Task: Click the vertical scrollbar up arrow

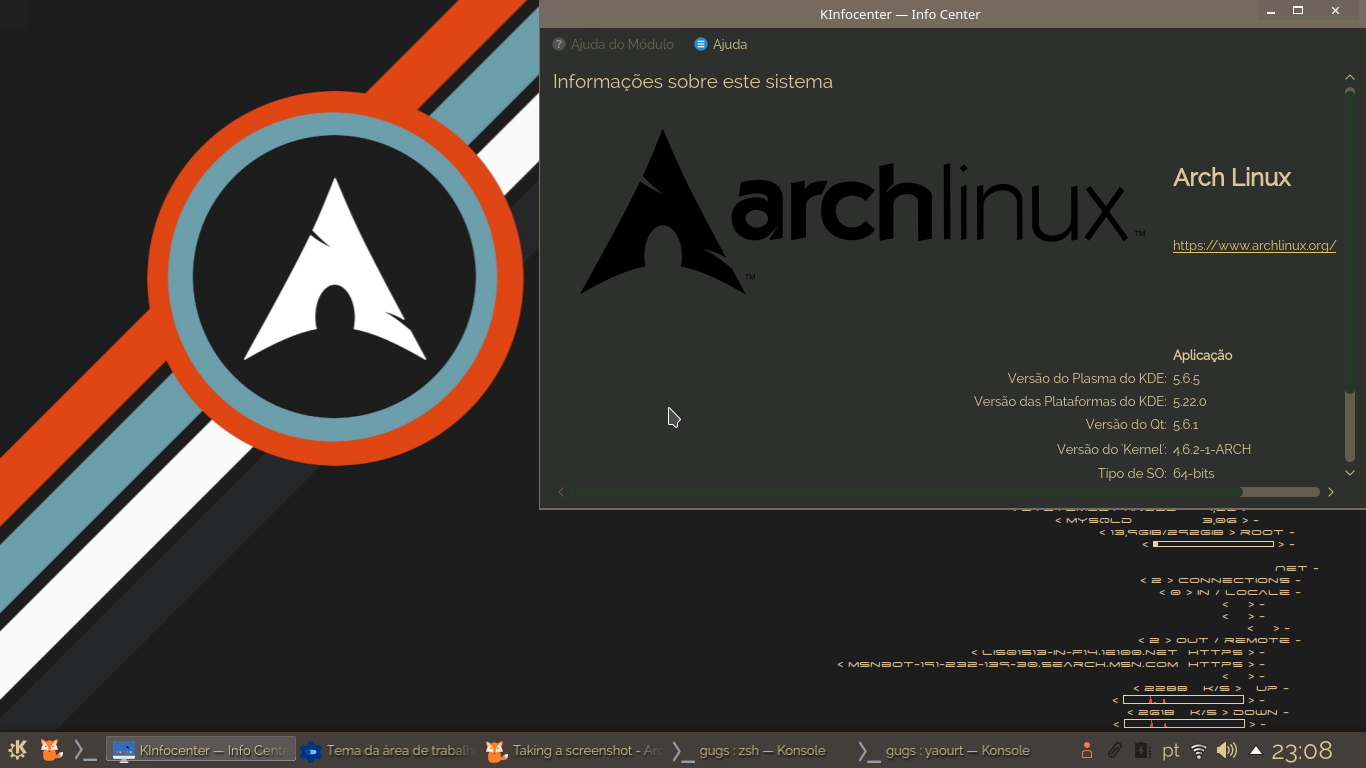Action: 1350,78
